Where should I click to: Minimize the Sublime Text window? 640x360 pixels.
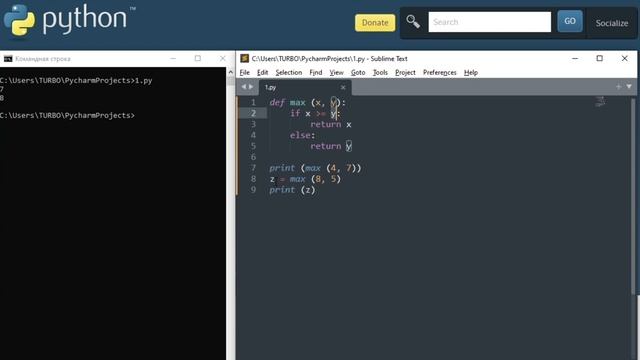click(x=575, y=58)
